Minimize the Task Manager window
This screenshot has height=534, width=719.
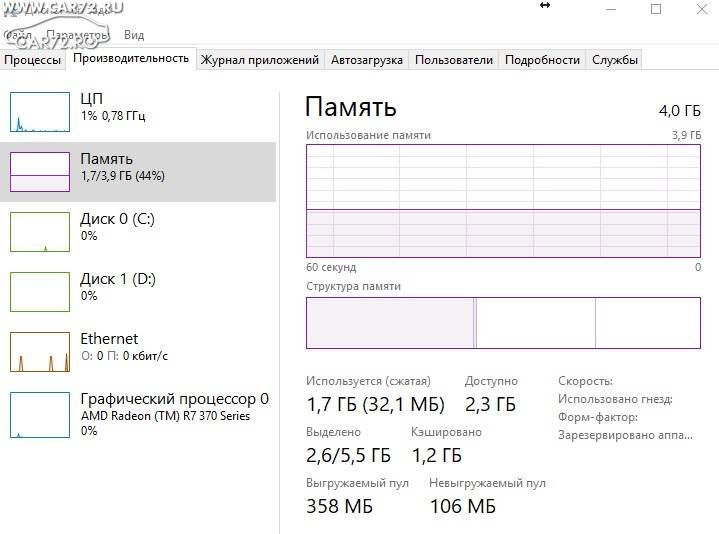coord(611,9)
